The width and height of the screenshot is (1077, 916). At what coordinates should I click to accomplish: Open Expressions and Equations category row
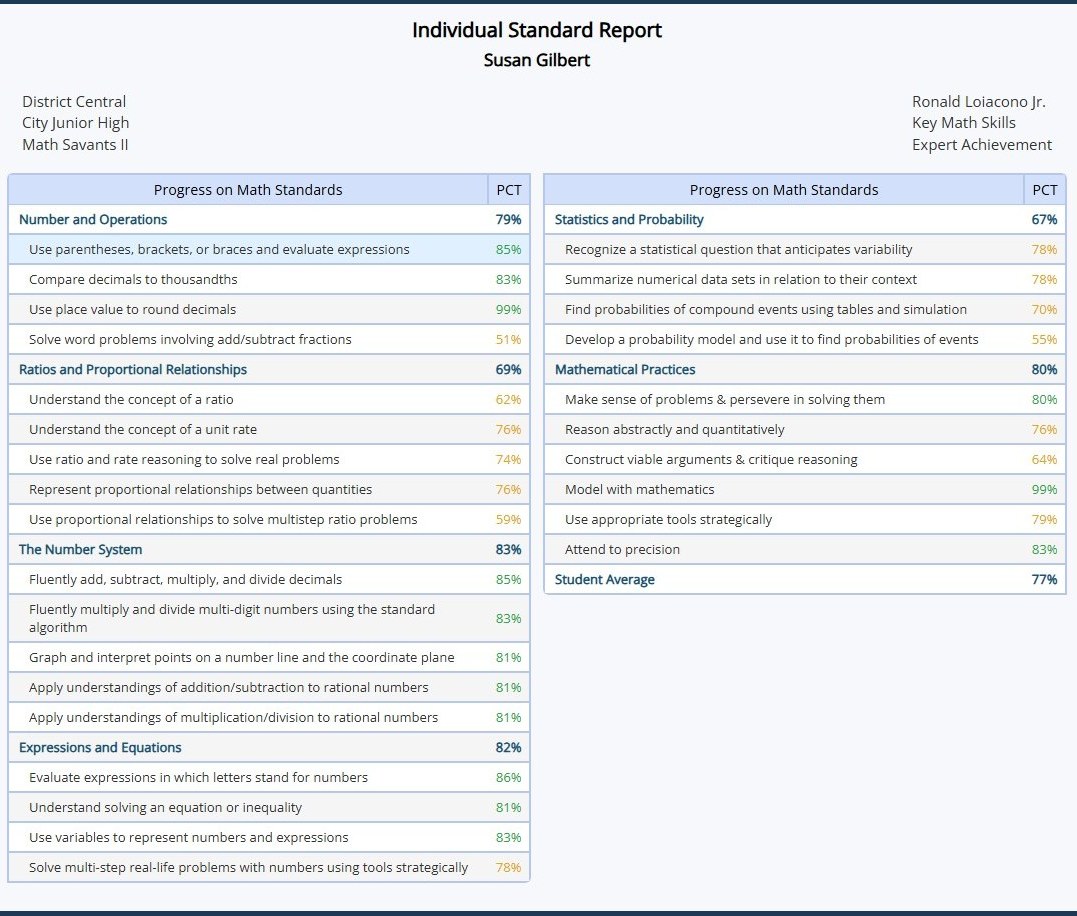pyautogui.click(x=269, y=747)
